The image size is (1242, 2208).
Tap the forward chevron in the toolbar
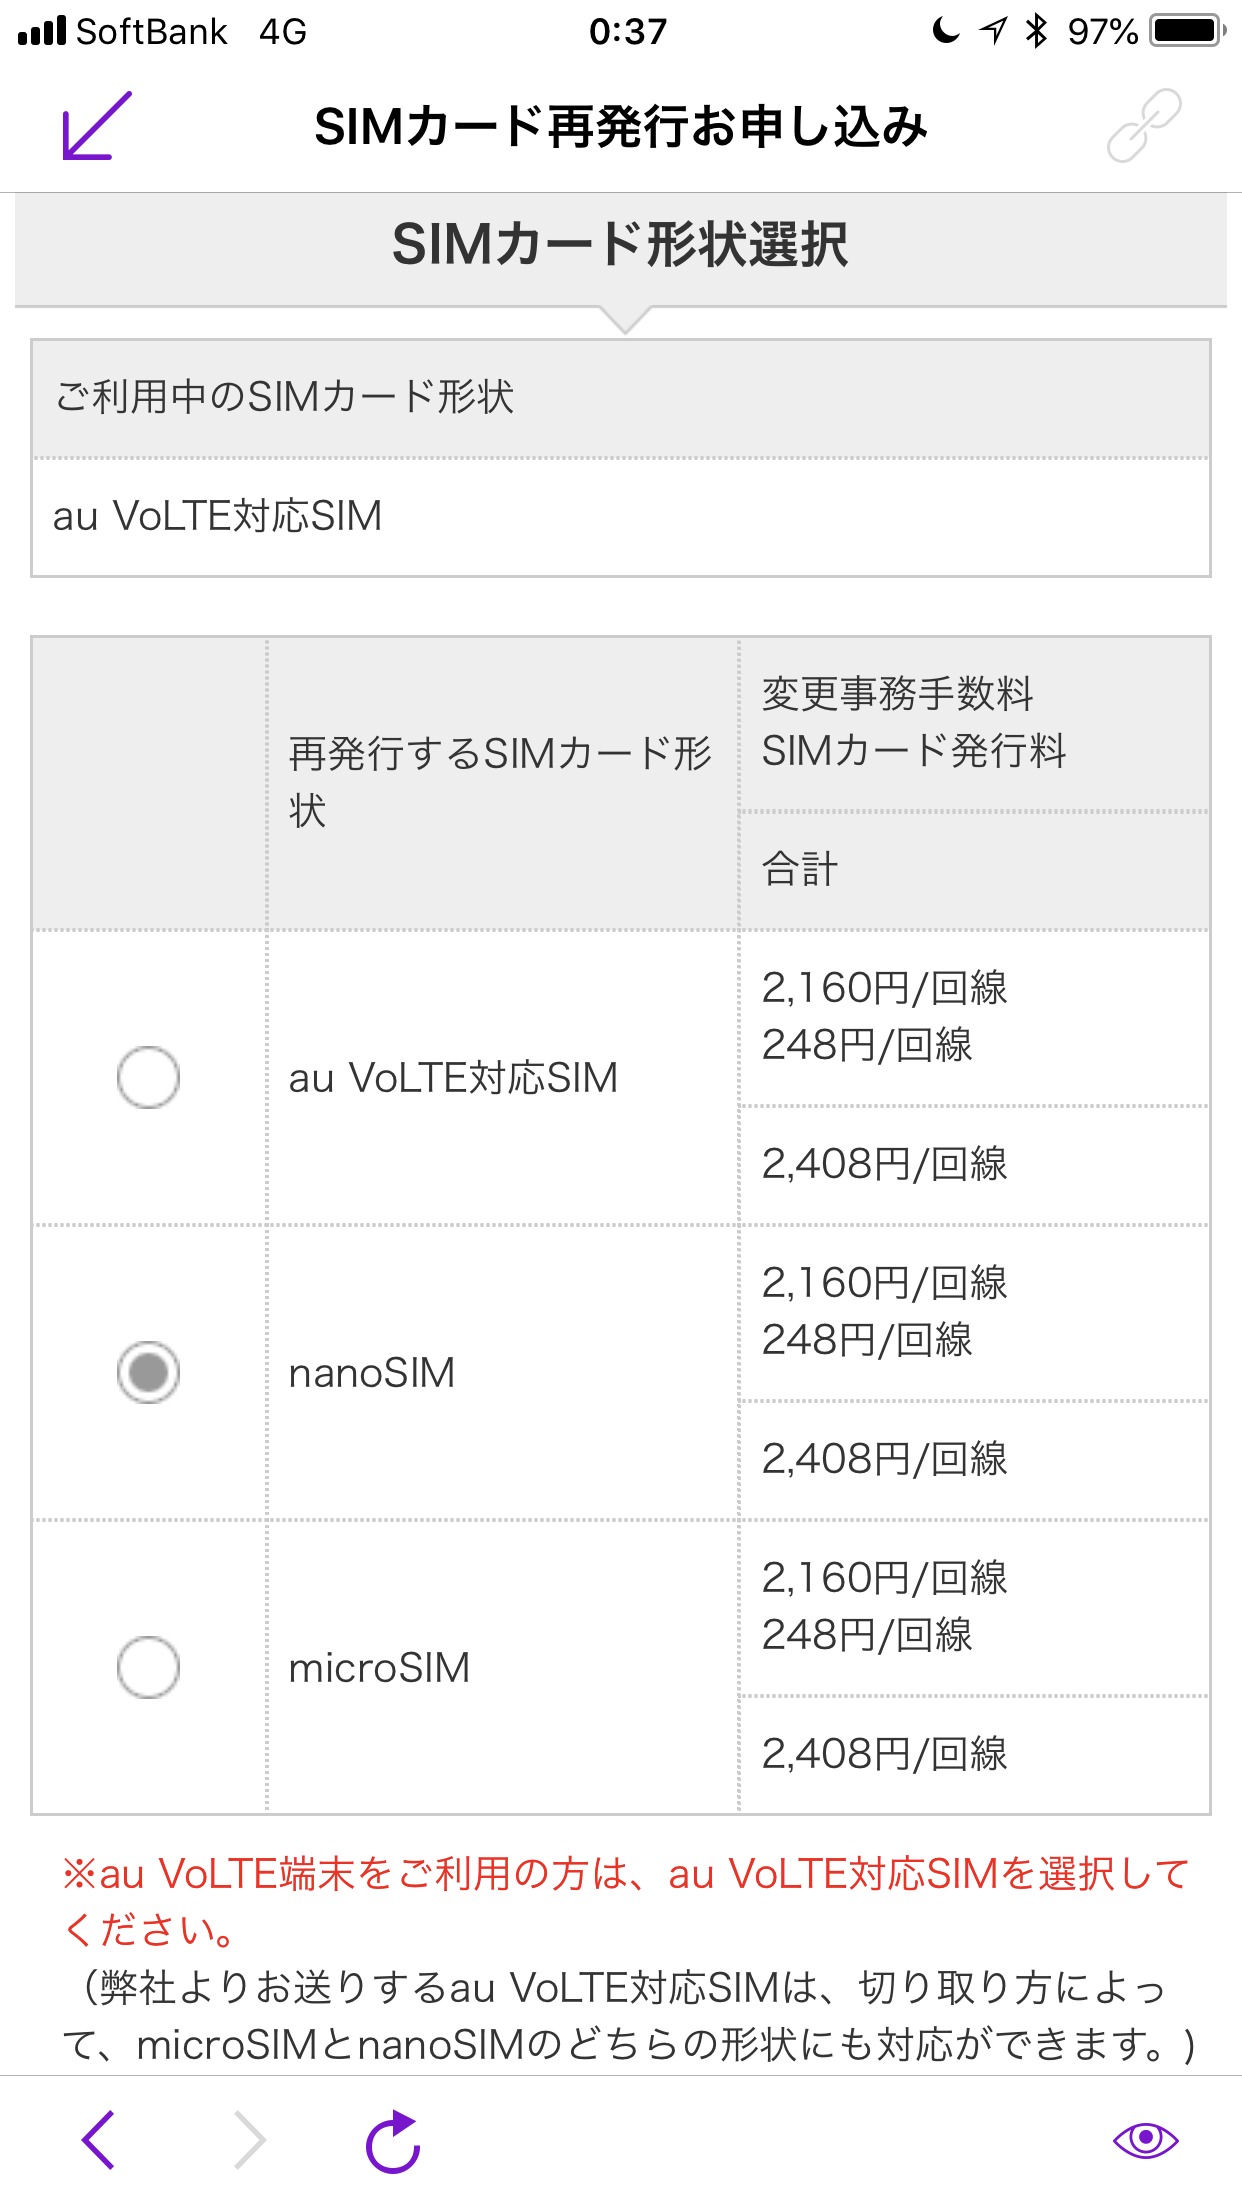click(249, 2140)
